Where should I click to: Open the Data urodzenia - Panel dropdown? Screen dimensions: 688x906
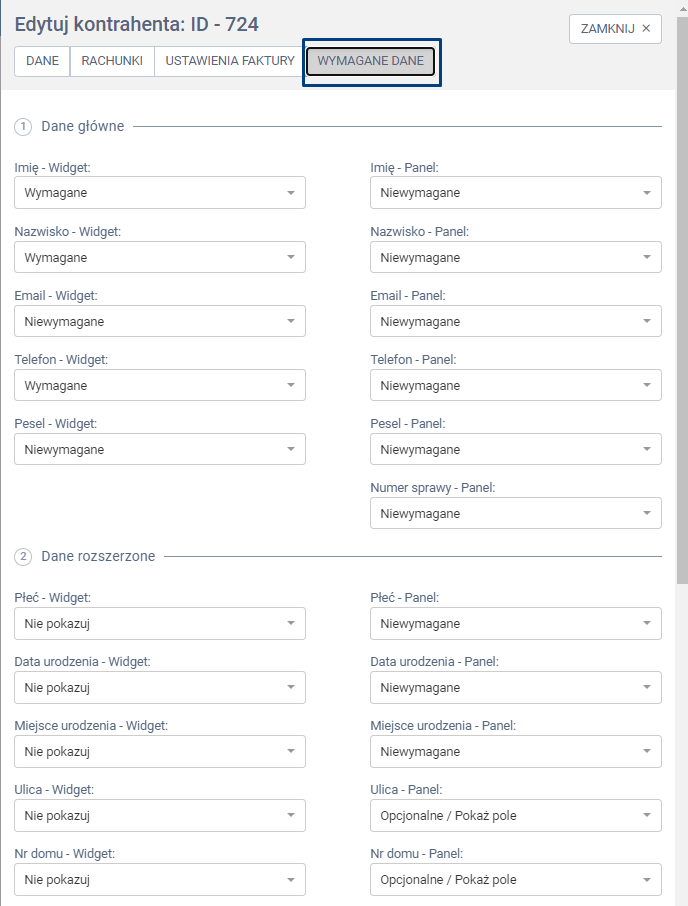coord(515,688)
